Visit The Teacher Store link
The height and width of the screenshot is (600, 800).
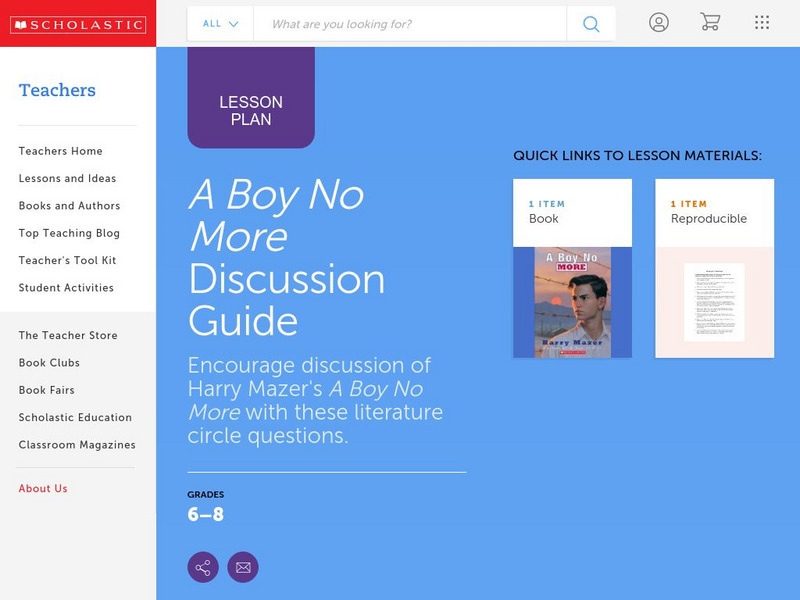[x=66, y=335]
